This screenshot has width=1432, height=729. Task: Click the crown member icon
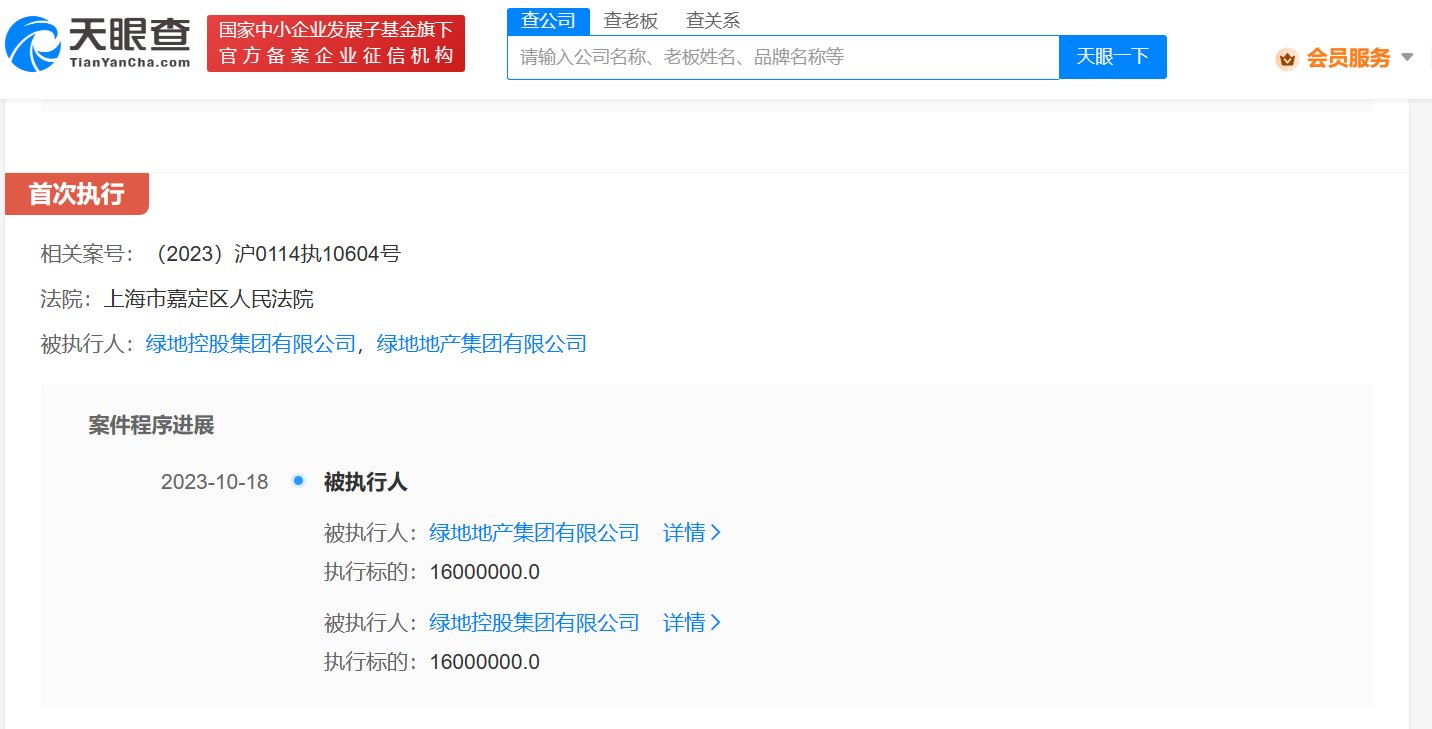click(1287, 59)
